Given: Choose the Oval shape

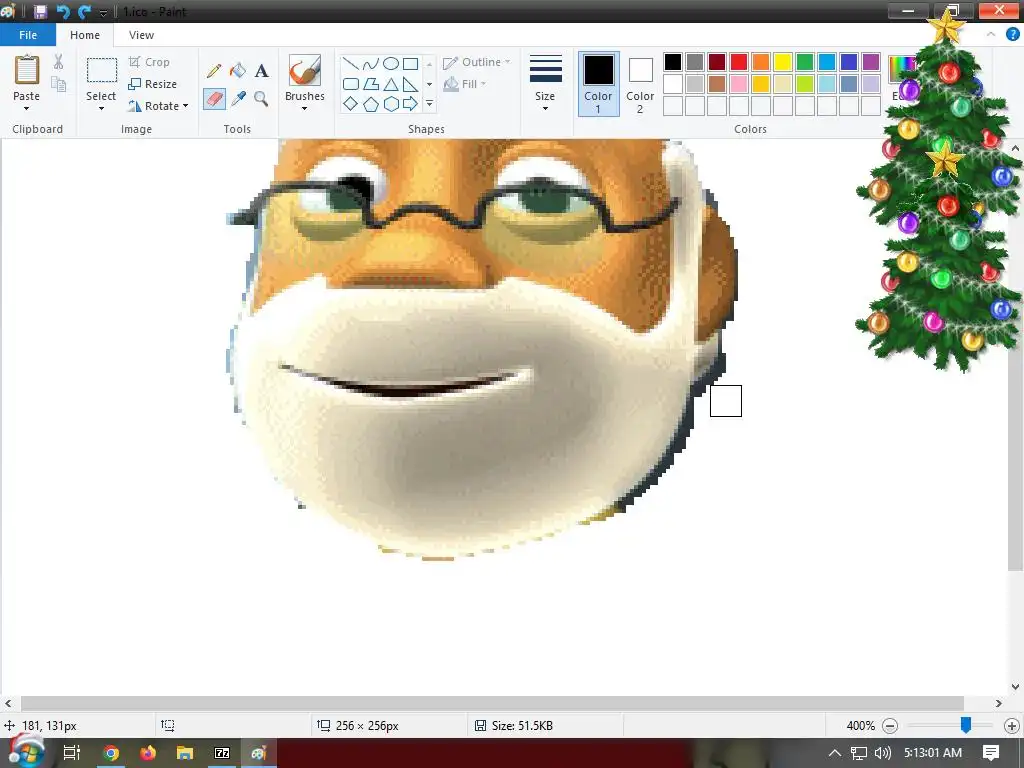Looking at the screenshot, I should 391,63.
